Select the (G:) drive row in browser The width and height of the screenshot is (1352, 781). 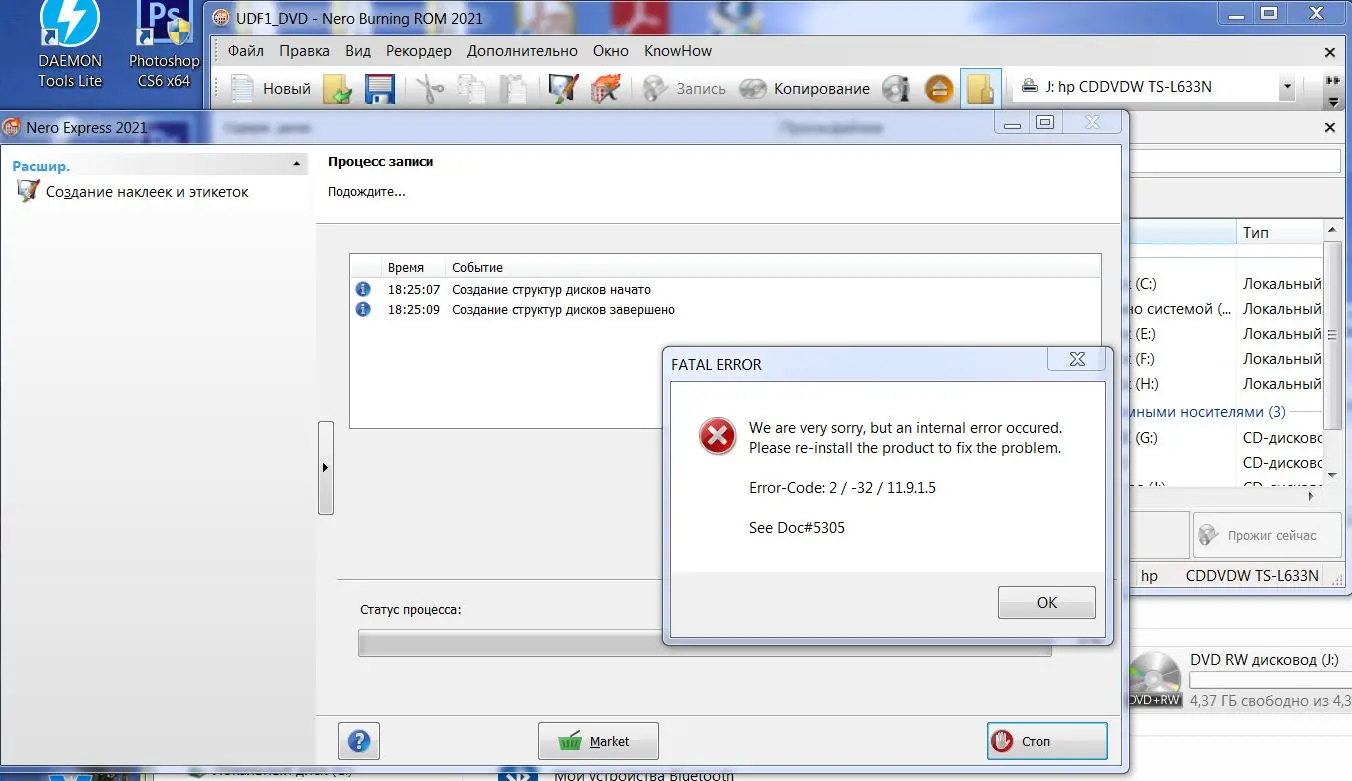1227,438
